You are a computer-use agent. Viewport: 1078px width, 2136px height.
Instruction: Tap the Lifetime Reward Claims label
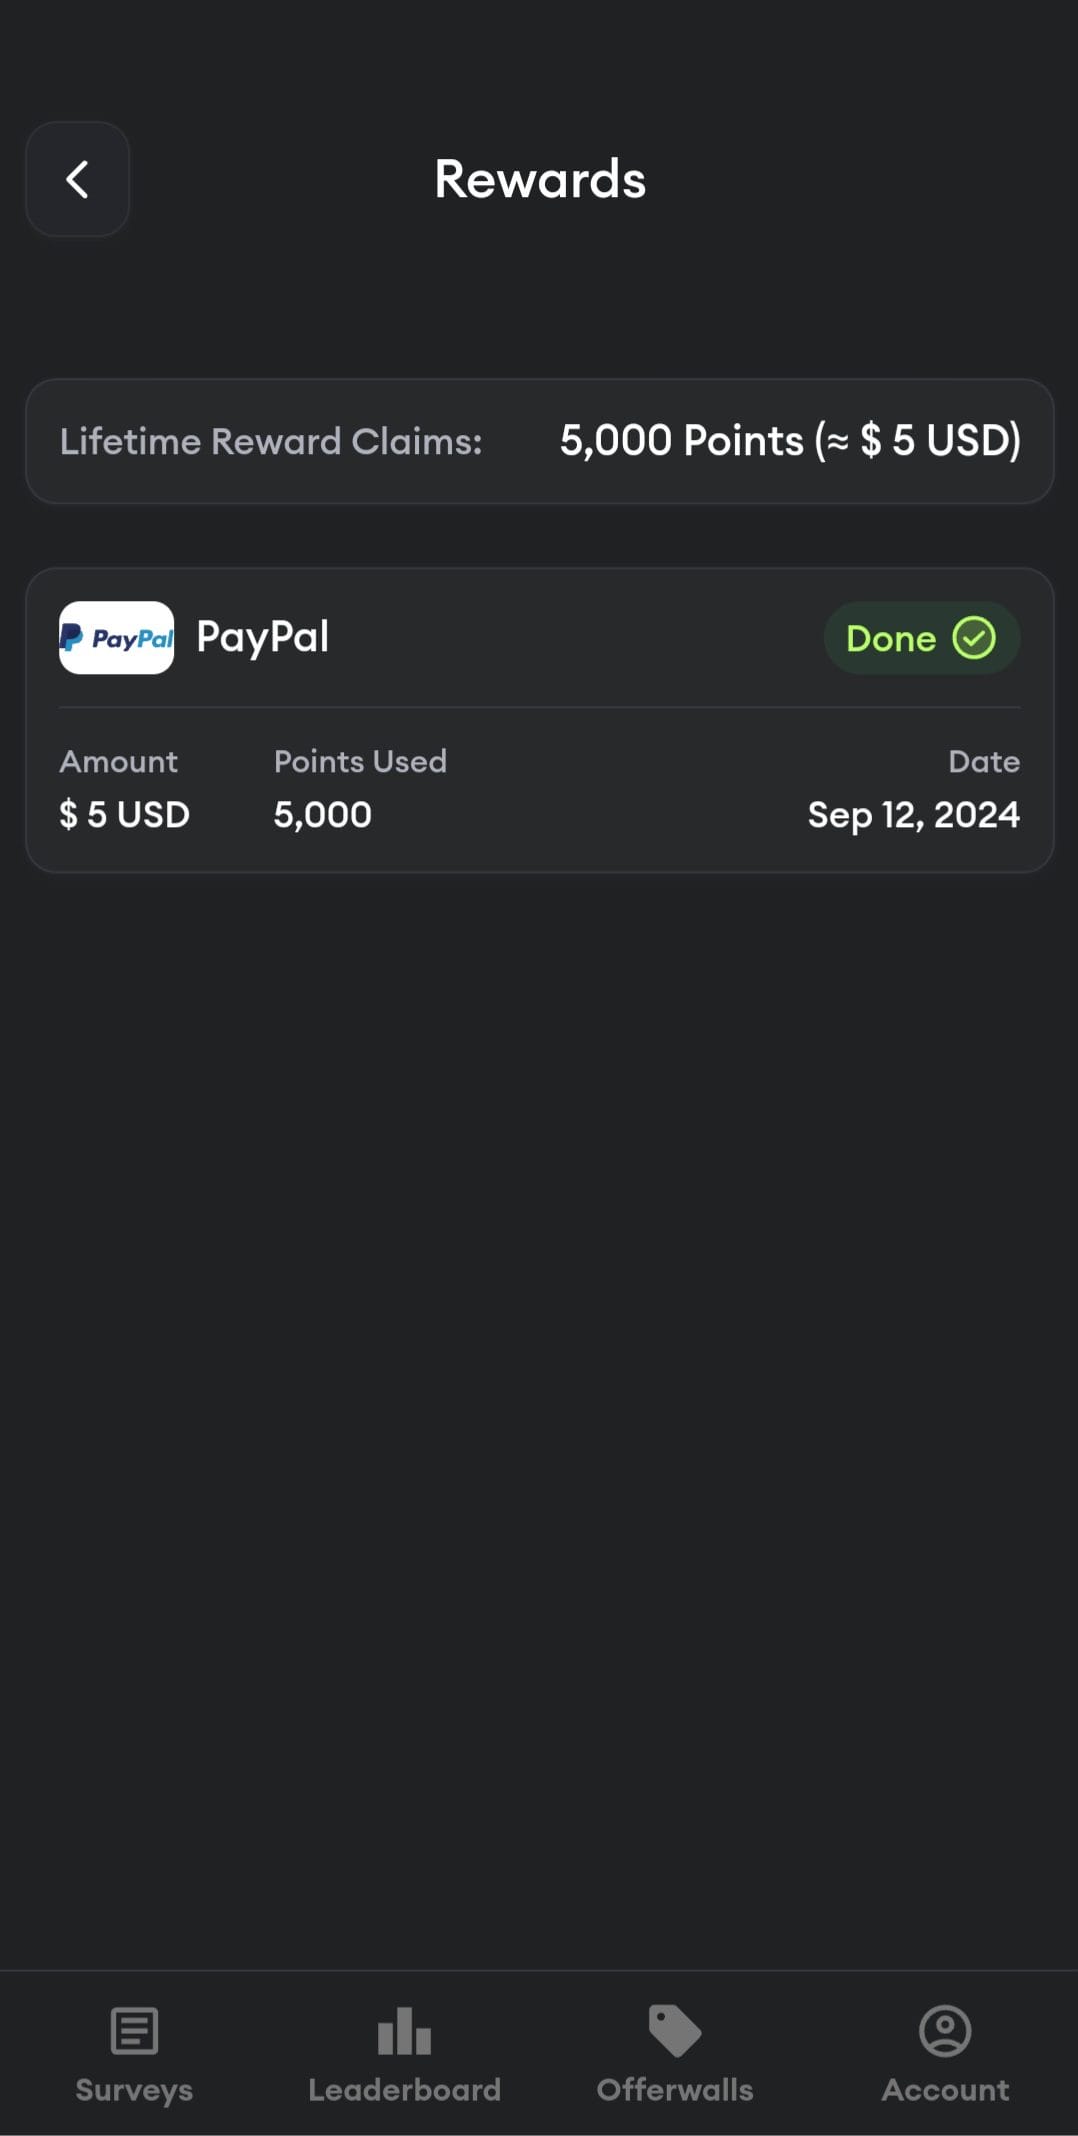271,441
